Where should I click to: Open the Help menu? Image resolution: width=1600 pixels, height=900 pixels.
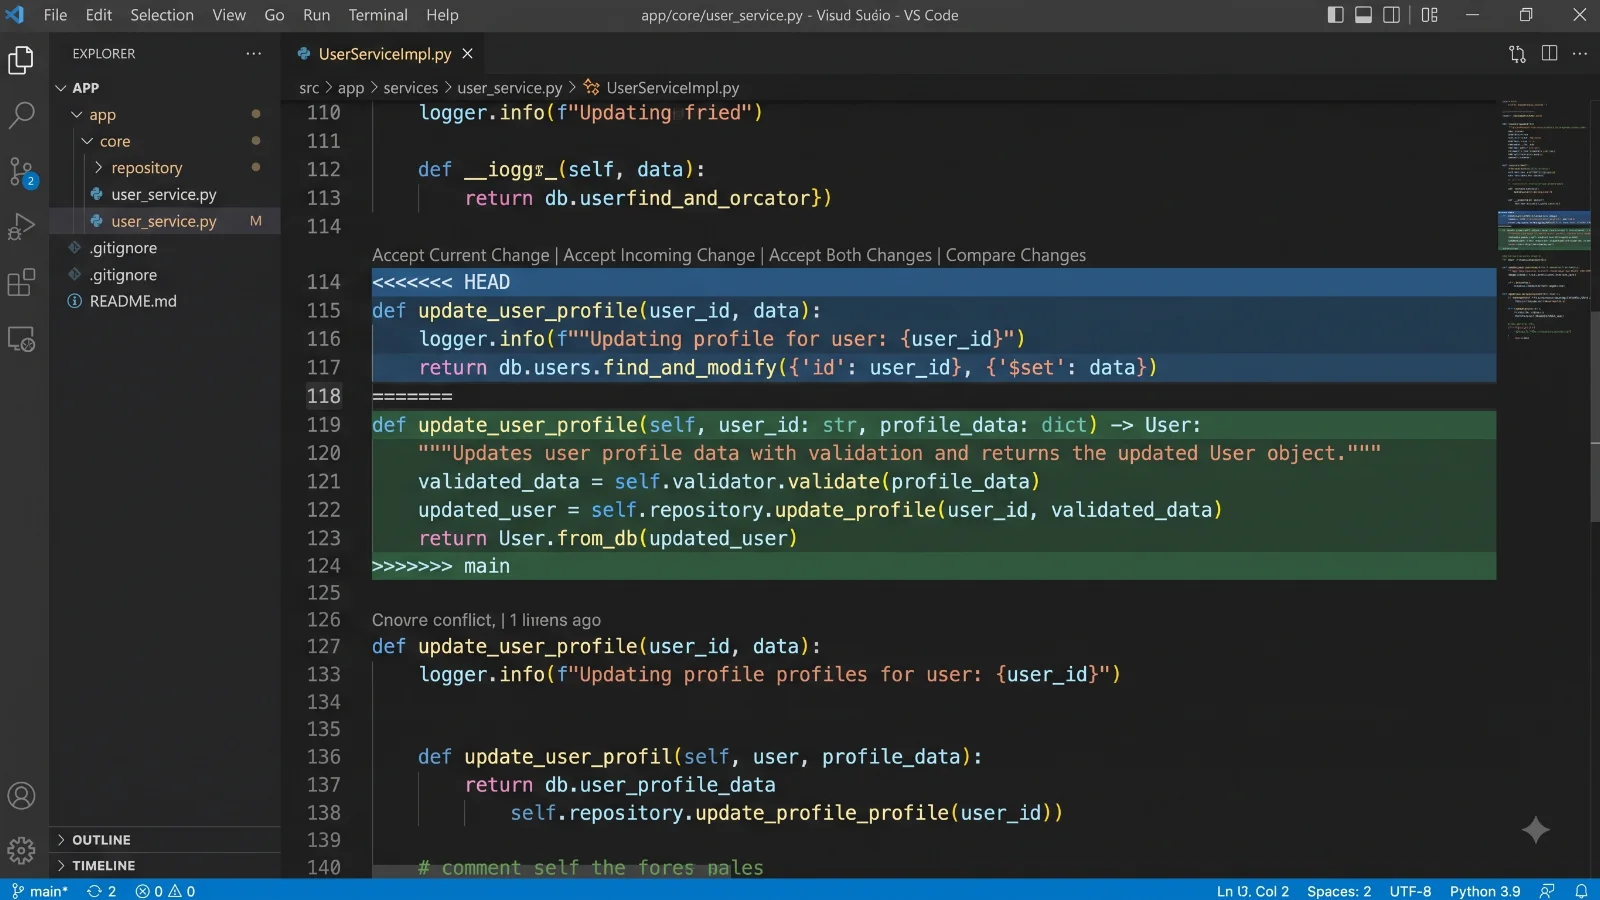(442, 15)
